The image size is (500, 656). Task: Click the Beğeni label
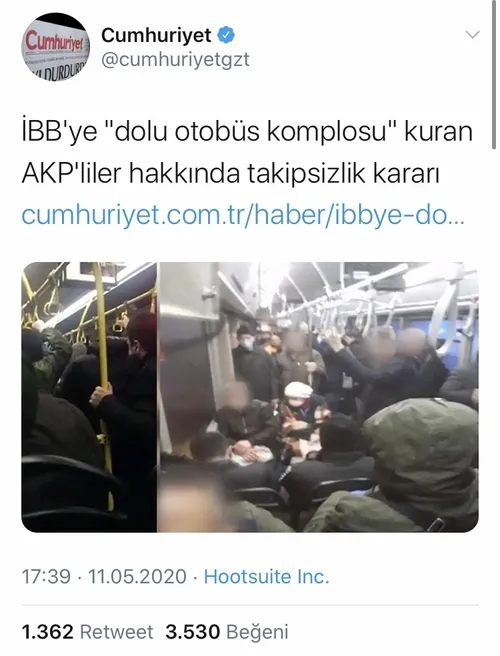[x=257, y=632]
